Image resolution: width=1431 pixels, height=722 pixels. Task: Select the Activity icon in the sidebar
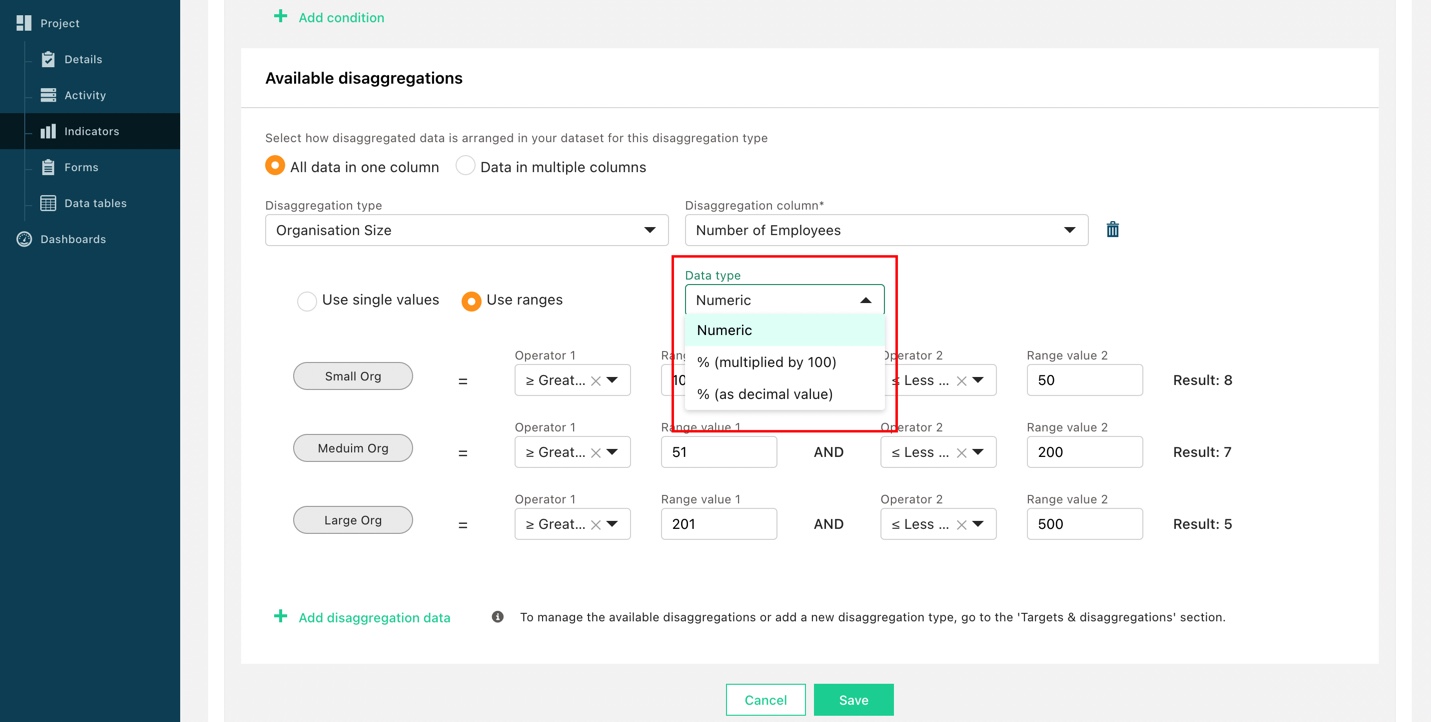point(49,95)
